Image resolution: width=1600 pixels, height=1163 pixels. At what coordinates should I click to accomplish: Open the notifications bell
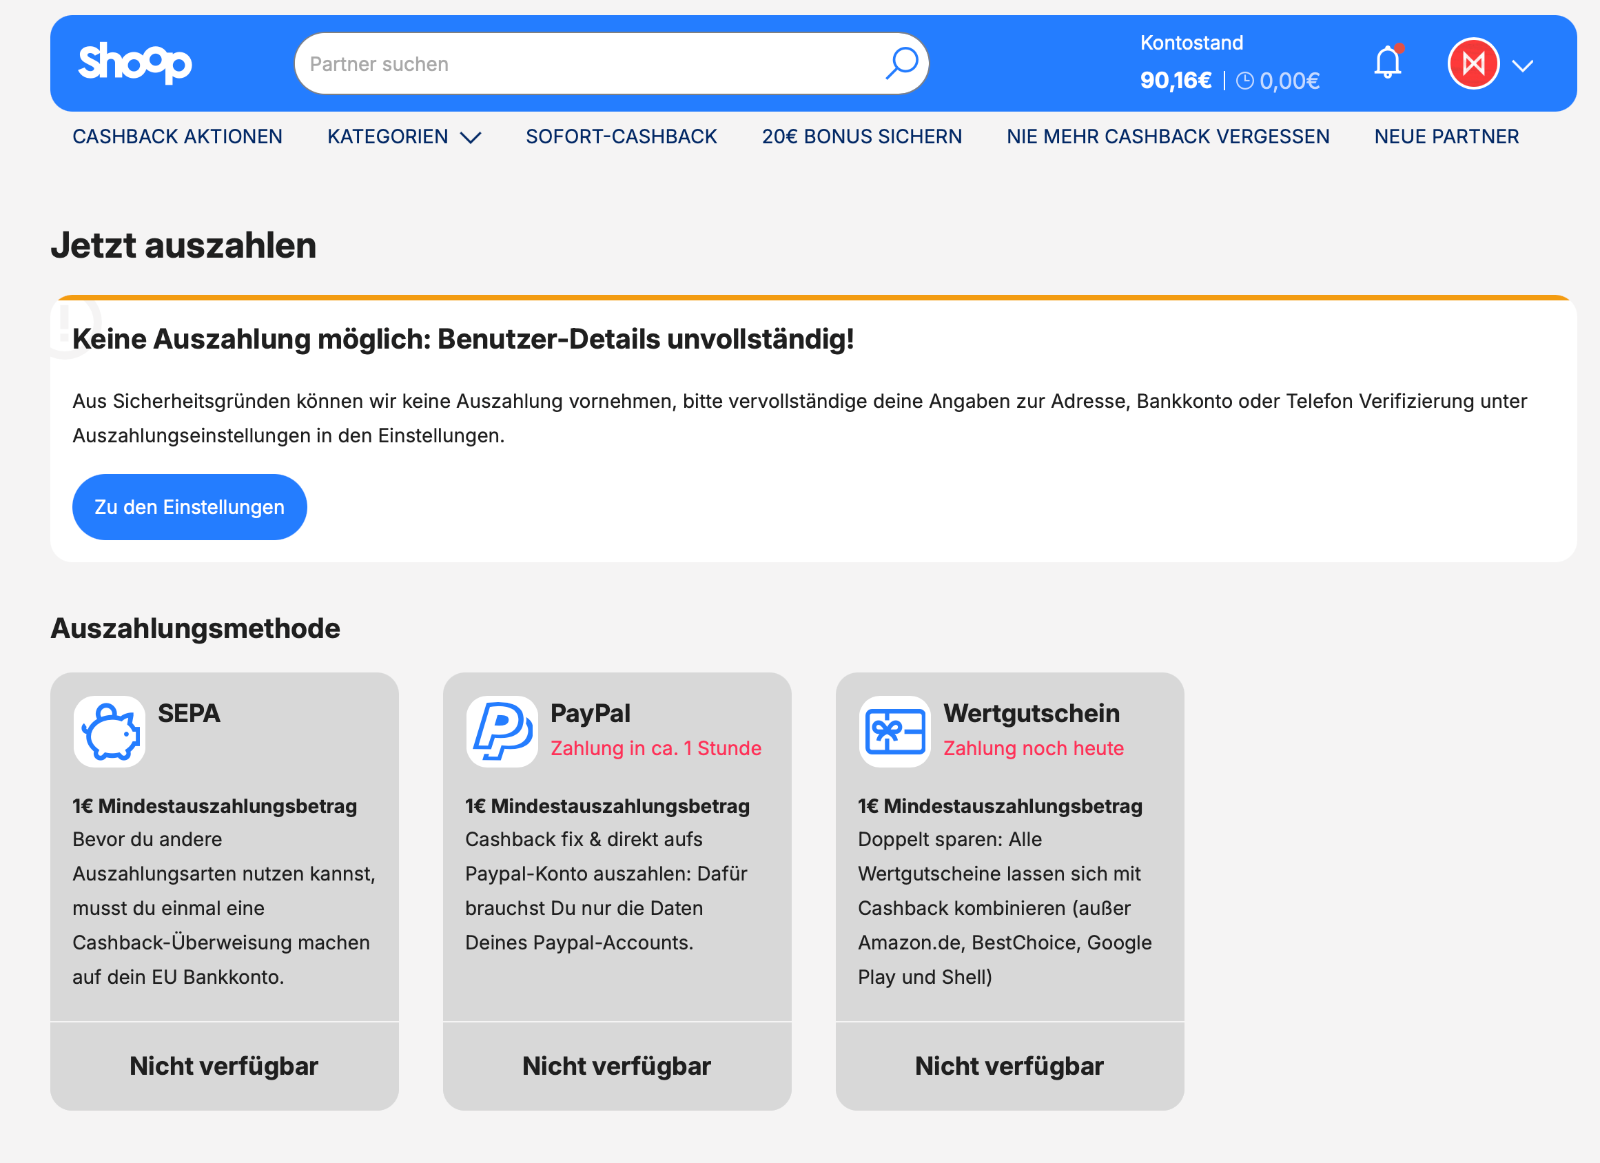point(1388,63)
